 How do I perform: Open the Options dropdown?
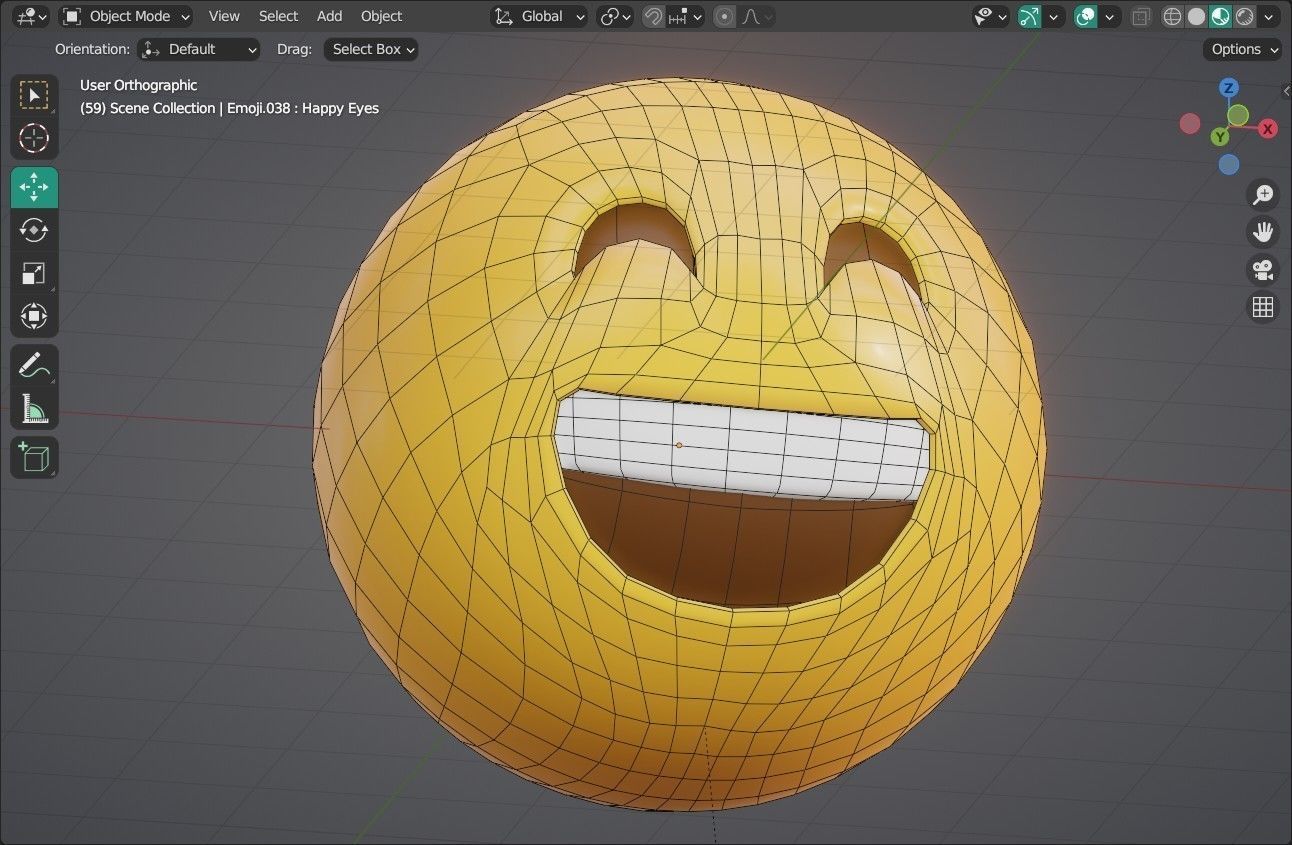[1243, 49]
